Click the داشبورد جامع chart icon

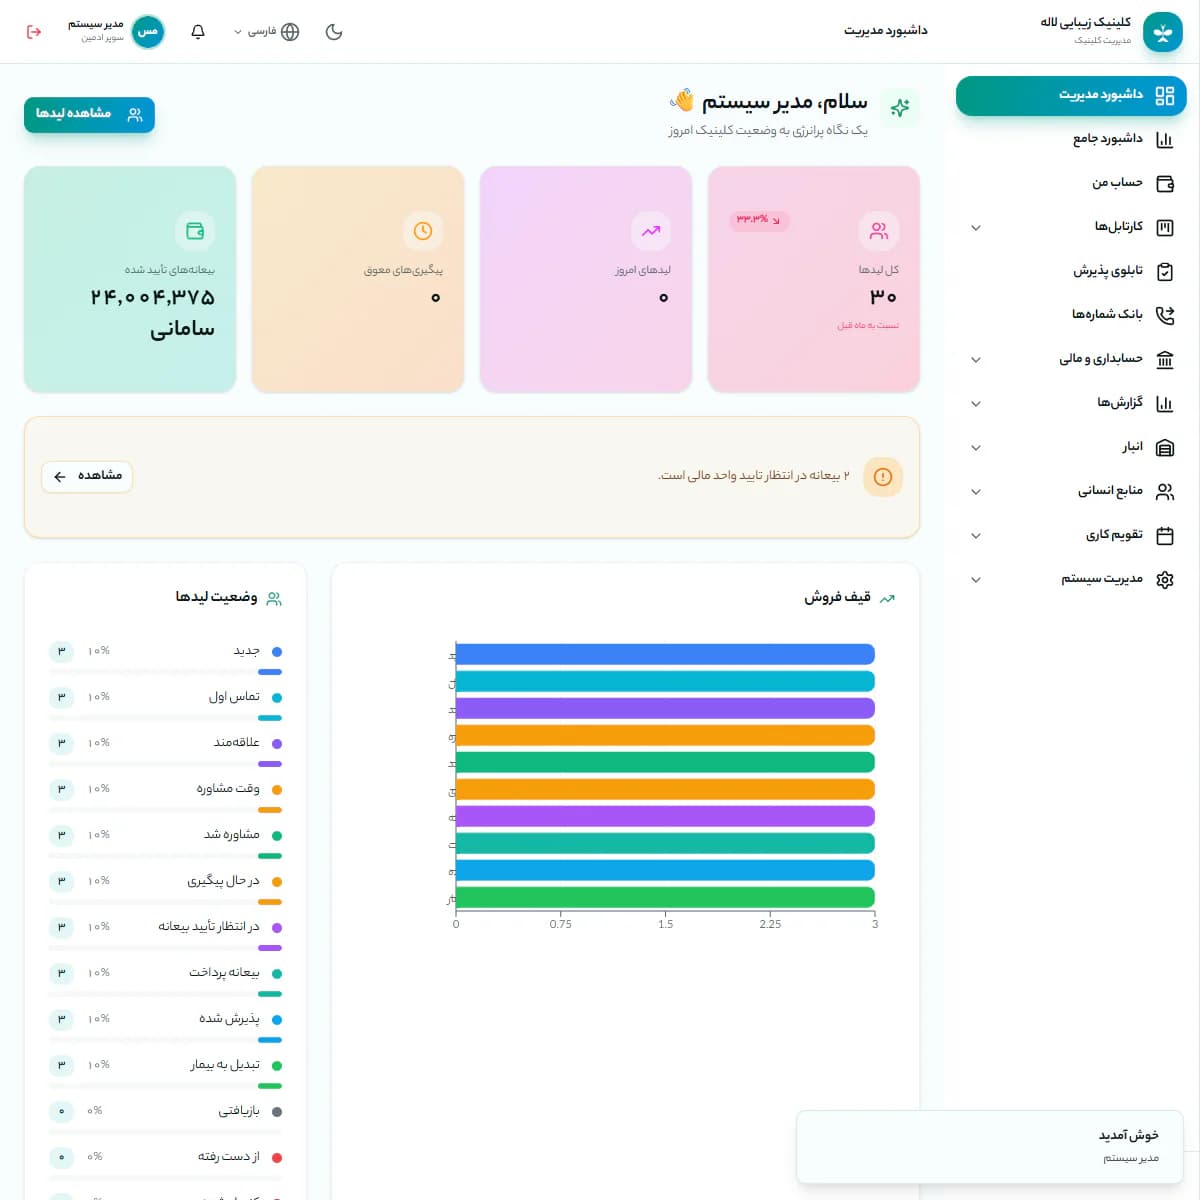point(1165,140)
